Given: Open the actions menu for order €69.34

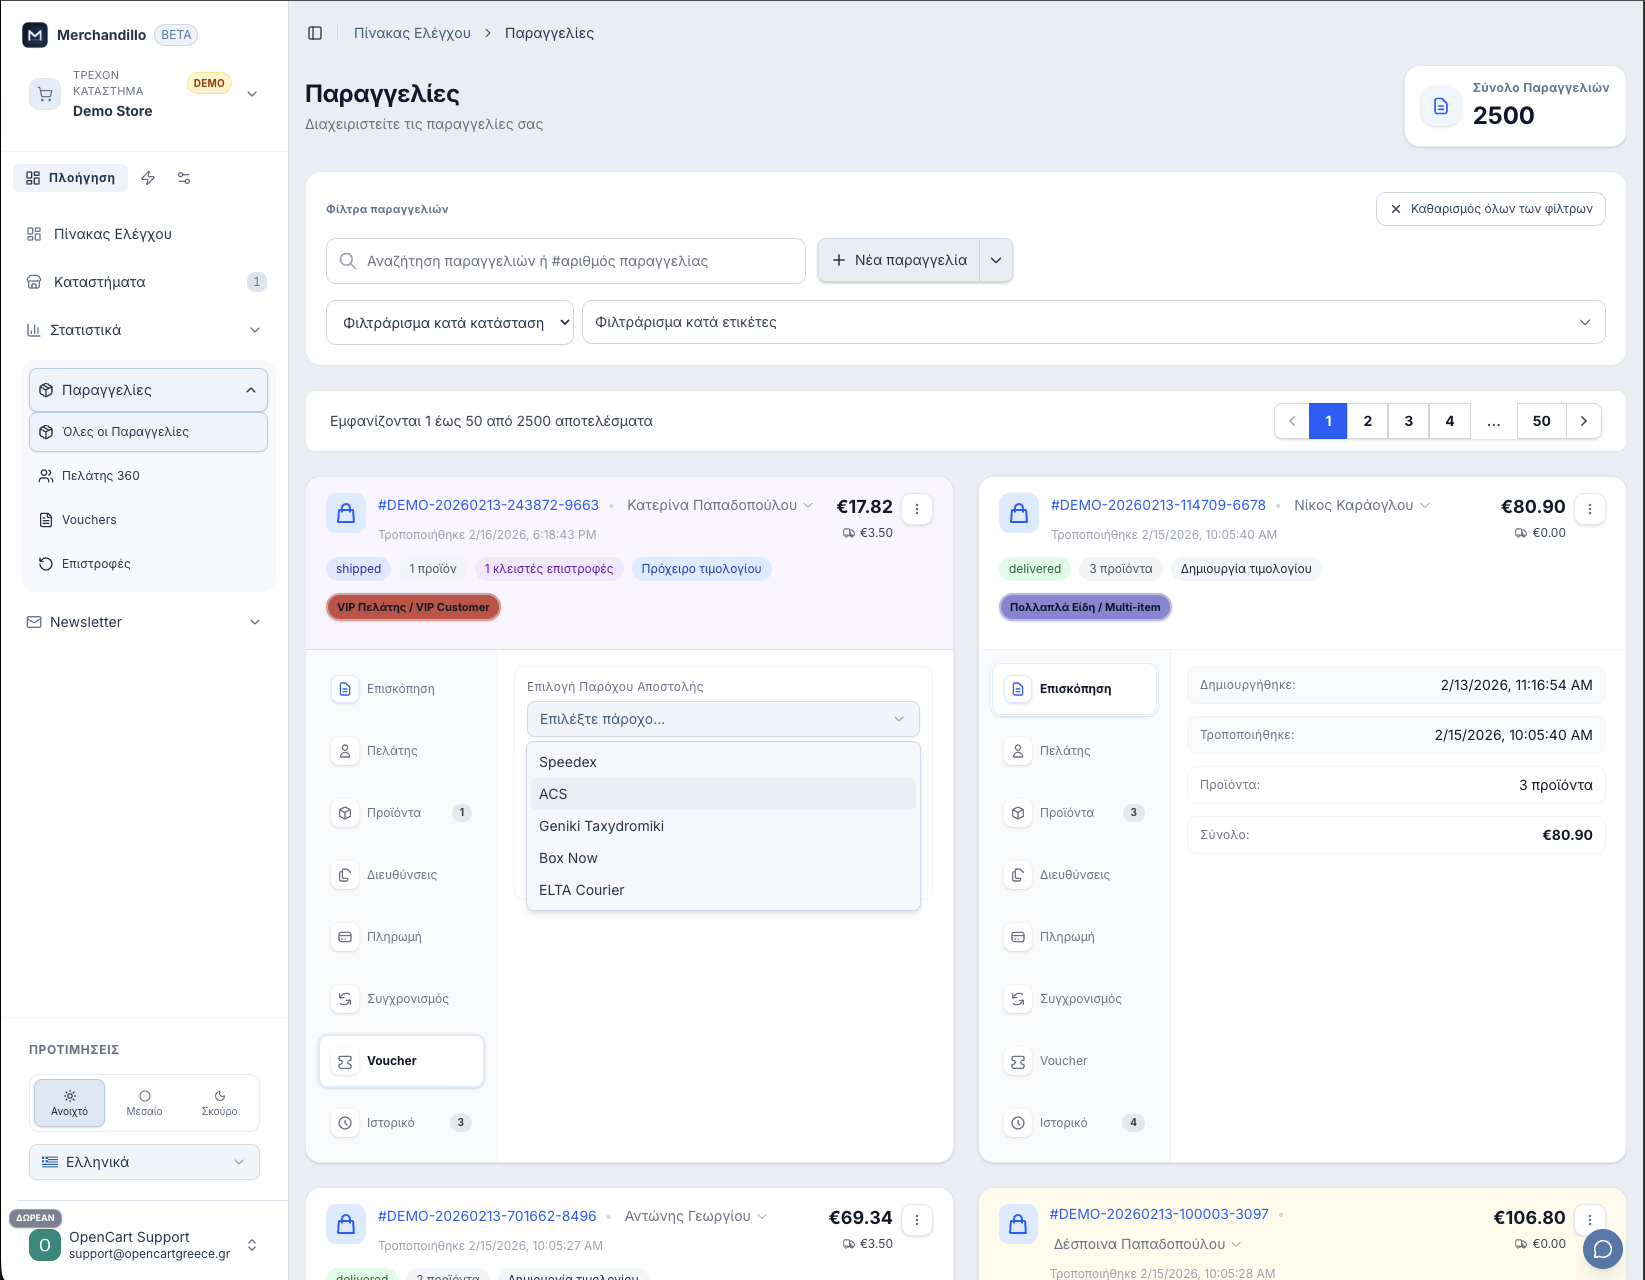Looking at the screenshot, I should (x=917, y=1220).
